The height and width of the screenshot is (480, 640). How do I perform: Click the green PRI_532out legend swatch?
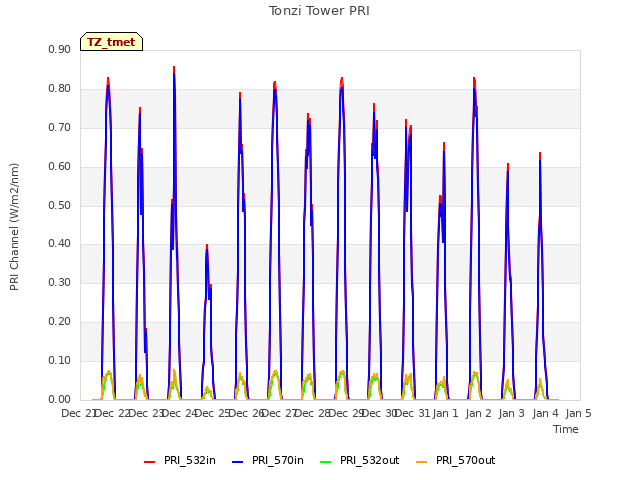tap(326, 462)
